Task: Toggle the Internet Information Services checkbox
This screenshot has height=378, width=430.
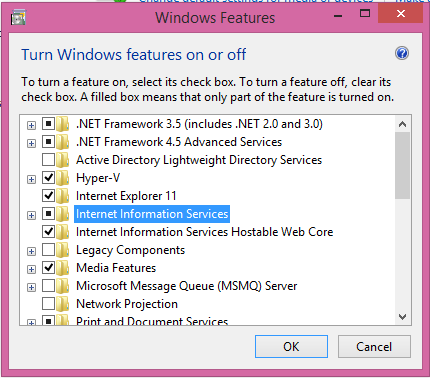Action: tap(48, 214)
